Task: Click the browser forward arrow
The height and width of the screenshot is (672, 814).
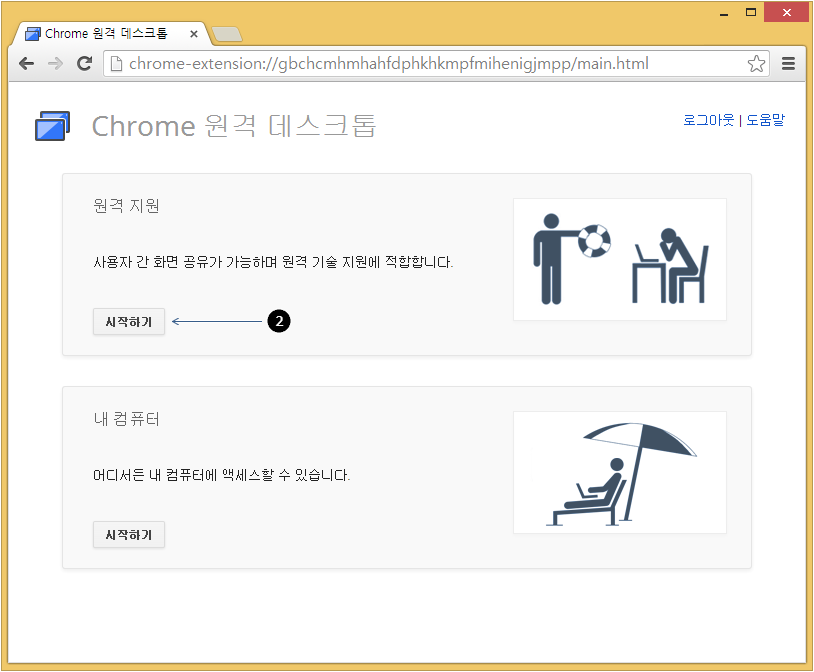Action: (55, 64)
